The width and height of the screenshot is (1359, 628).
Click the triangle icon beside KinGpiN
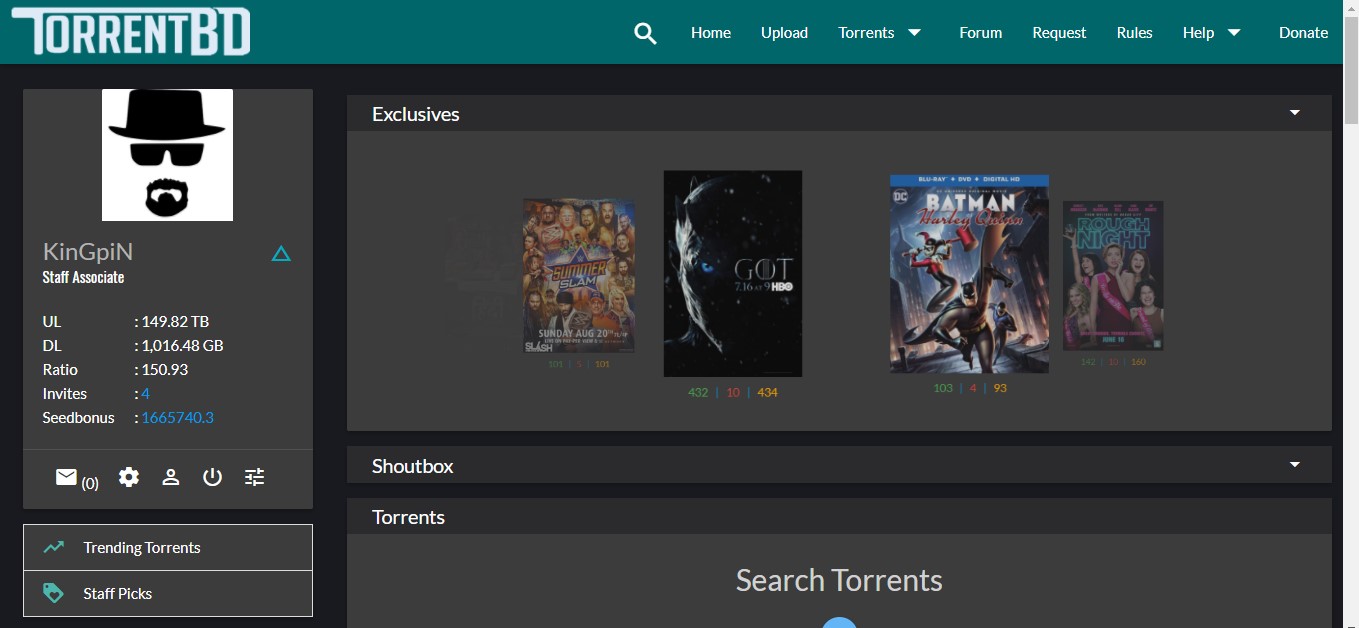pyautogui.click(x=281, y=254)
